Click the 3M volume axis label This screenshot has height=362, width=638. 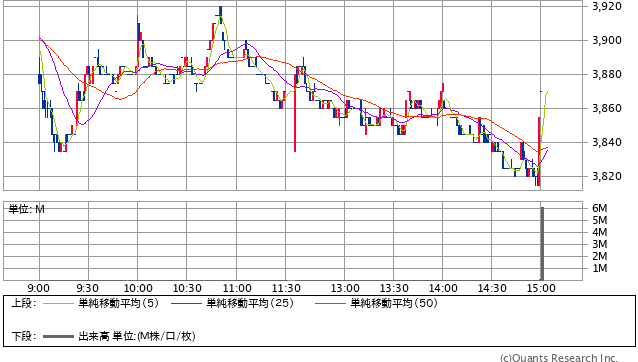tap(600, 244)
